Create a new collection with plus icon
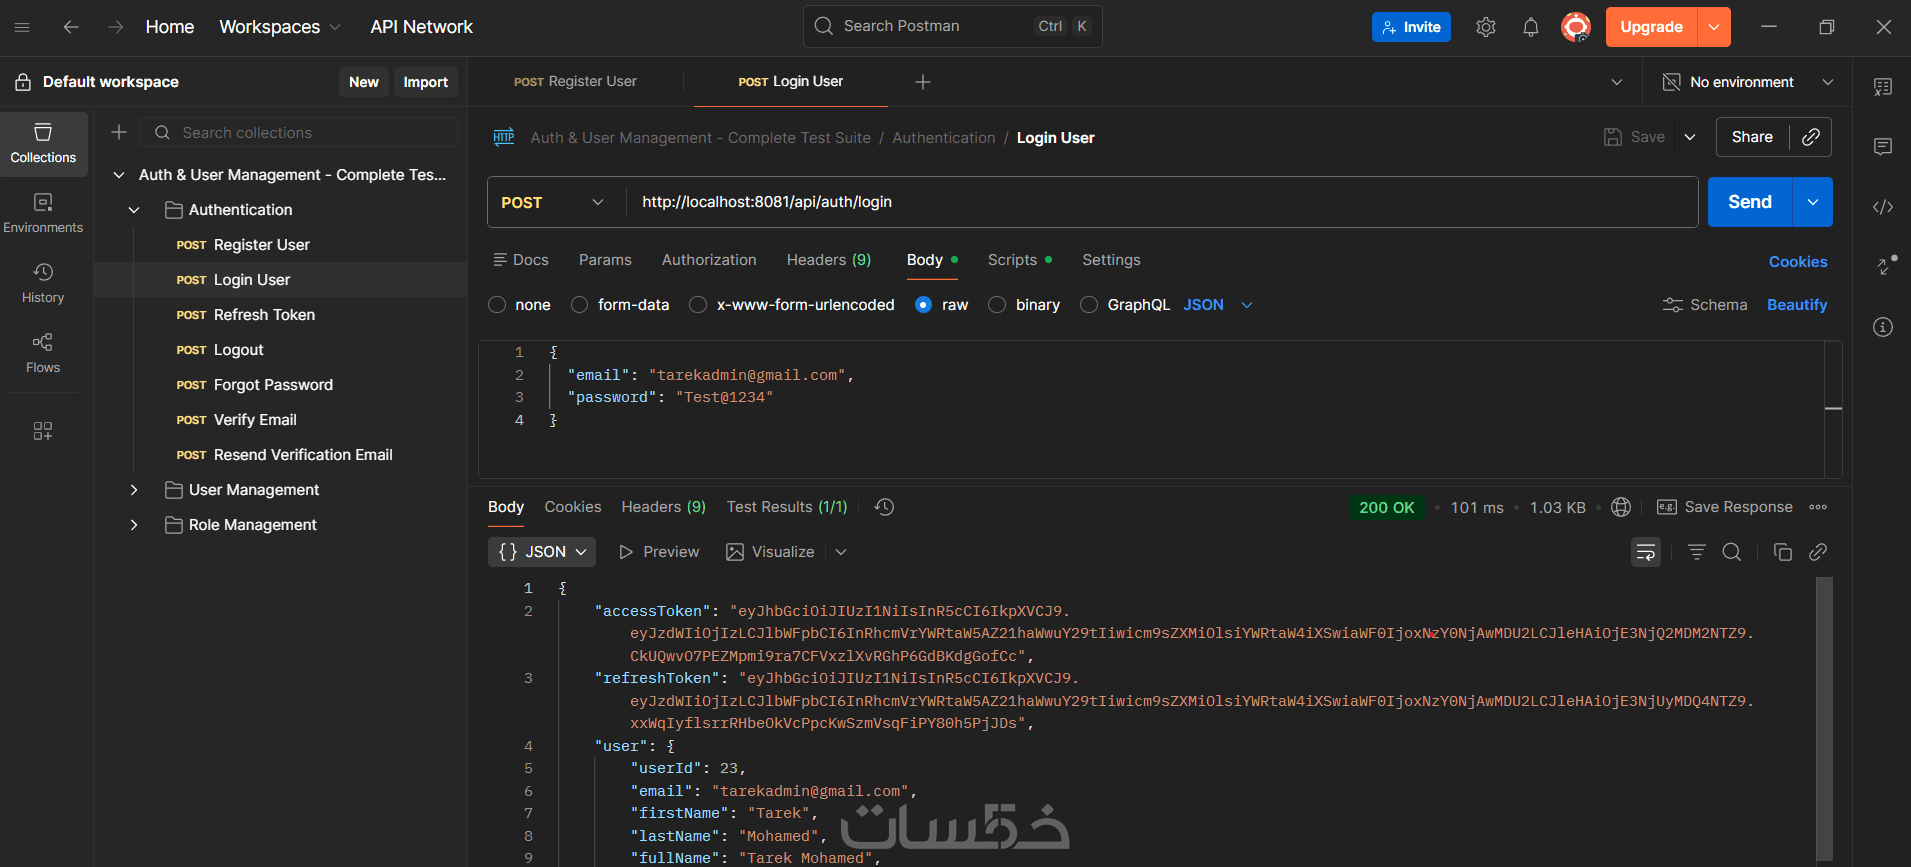1911x867 pixels. [x=119, y=132]
